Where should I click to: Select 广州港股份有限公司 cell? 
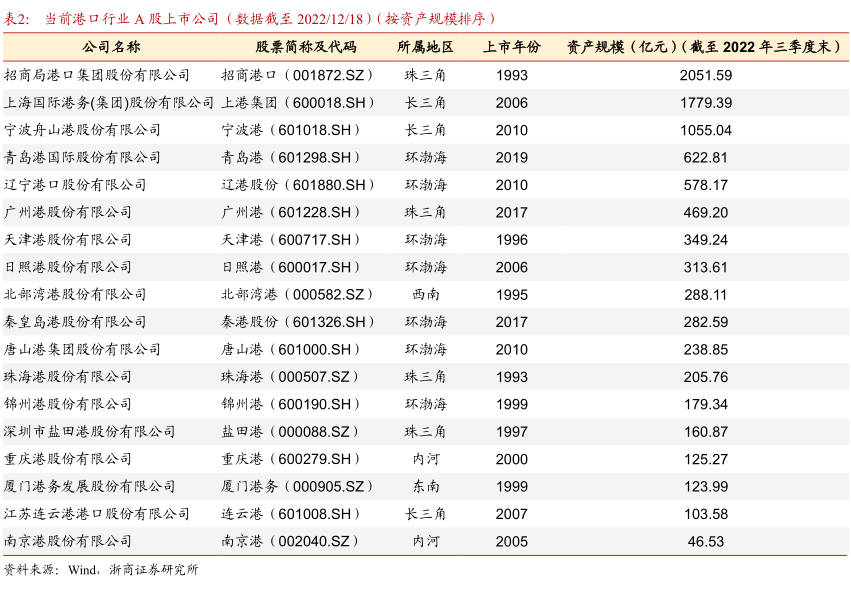point(67,212)
